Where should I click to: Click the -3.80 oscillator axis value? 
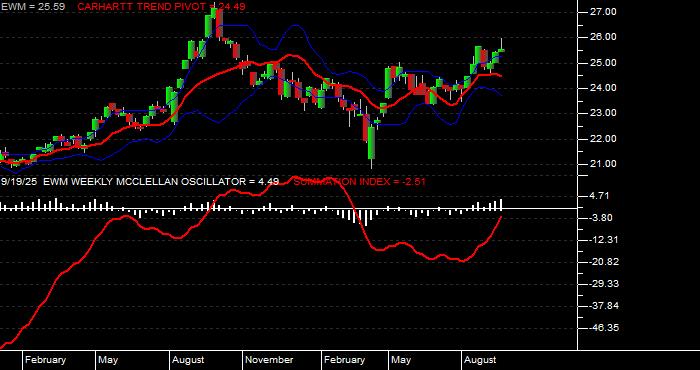(602, 218)
